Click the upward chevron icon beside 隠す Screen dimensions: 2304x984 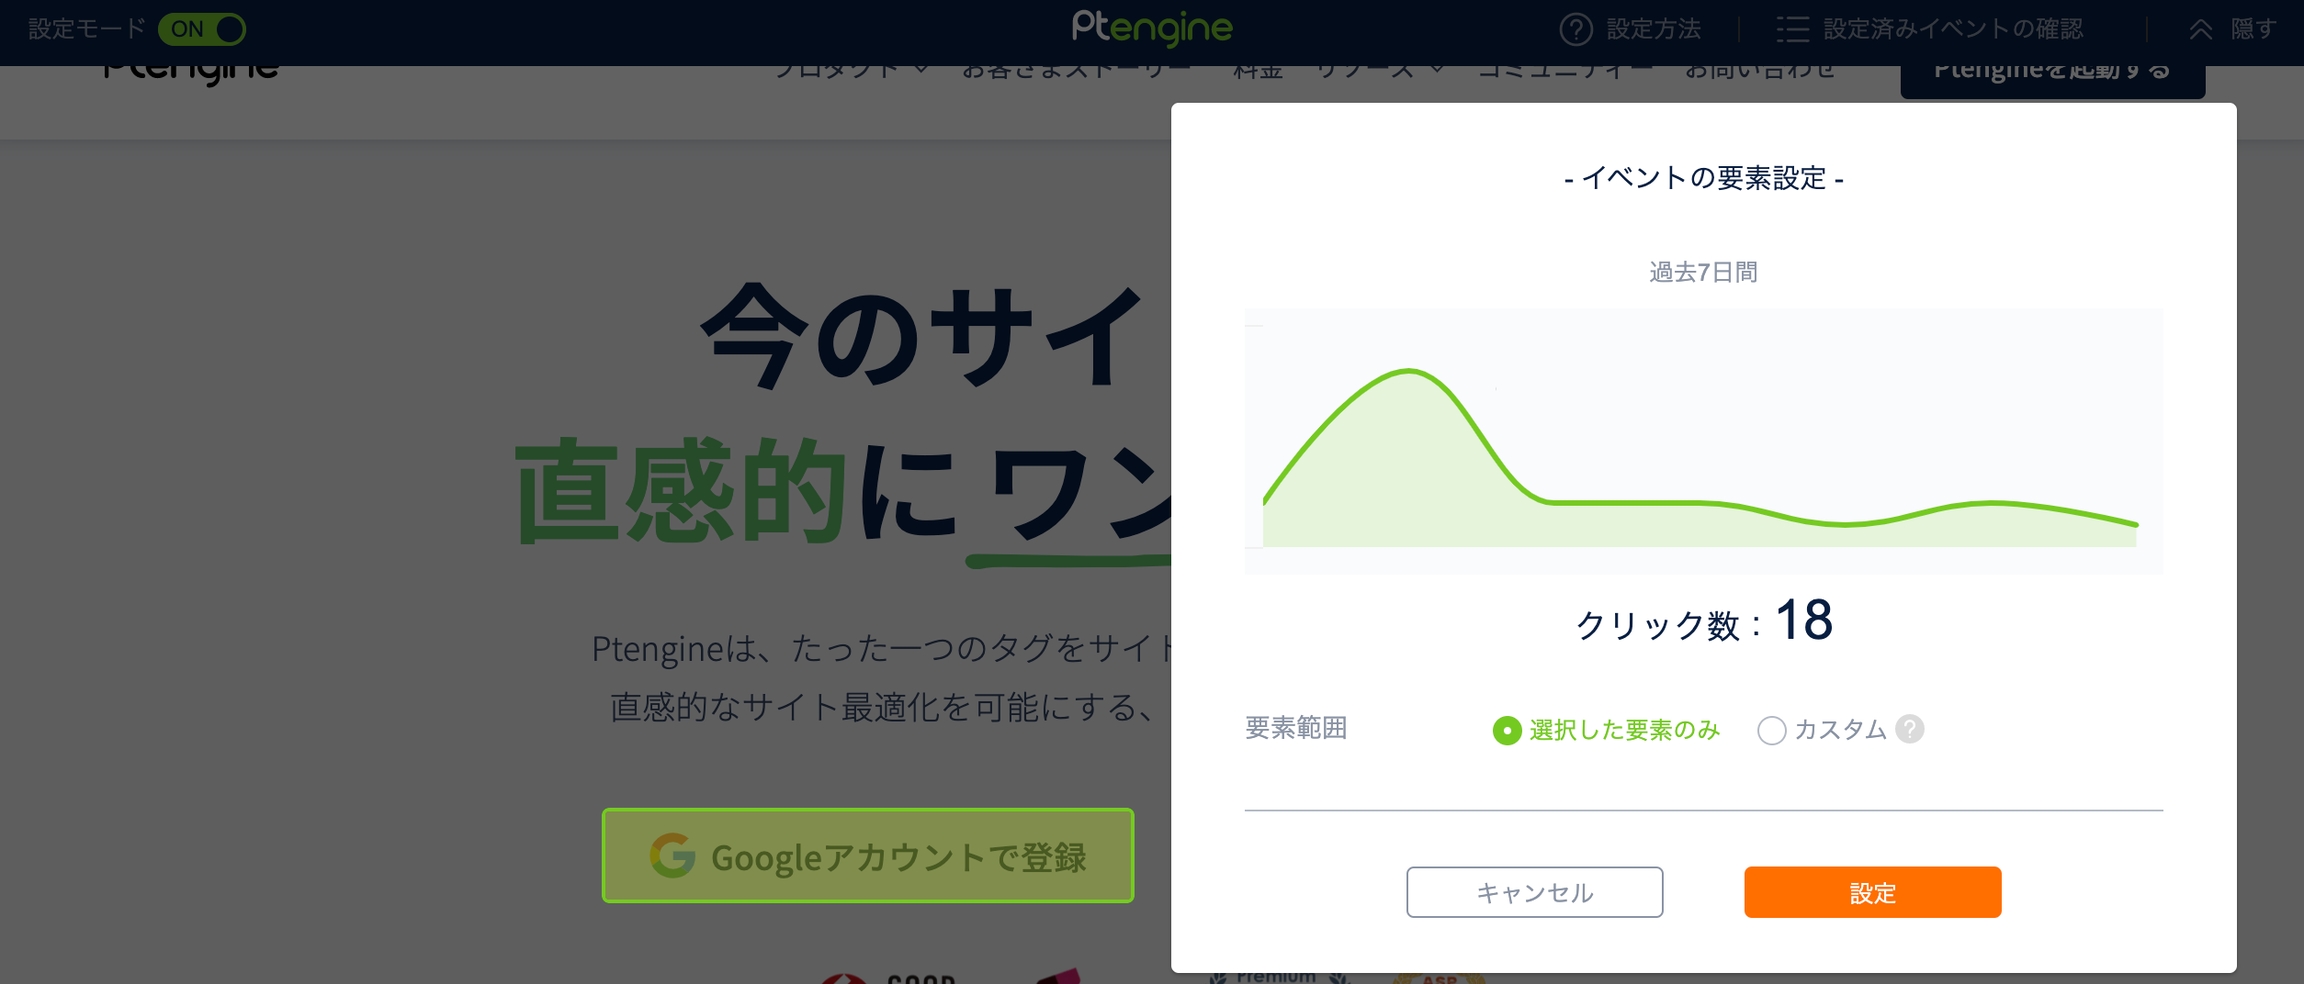pos(2200,29)
